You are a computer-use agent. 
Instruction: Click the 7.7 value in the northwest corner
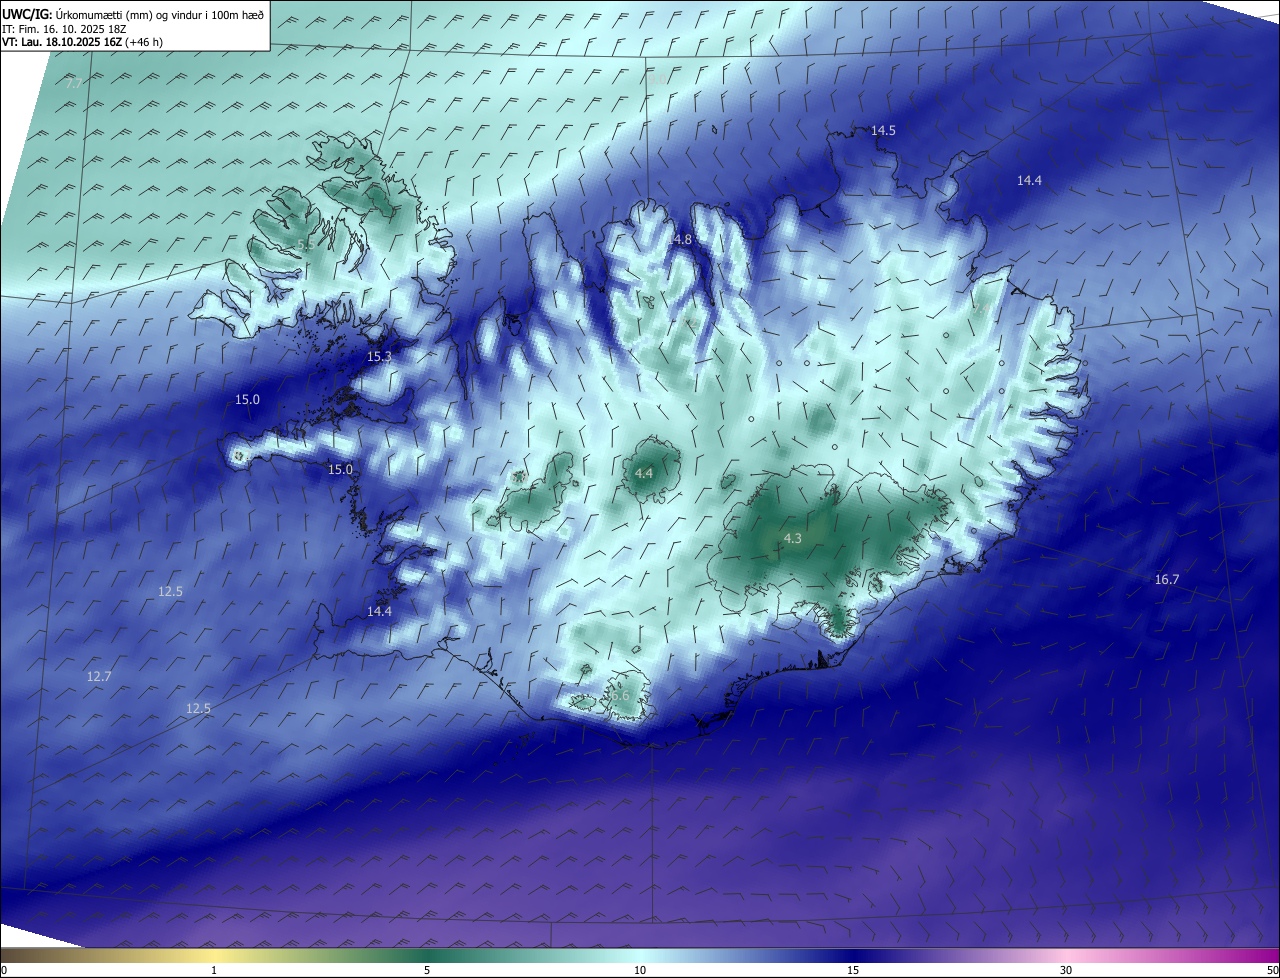74,84
